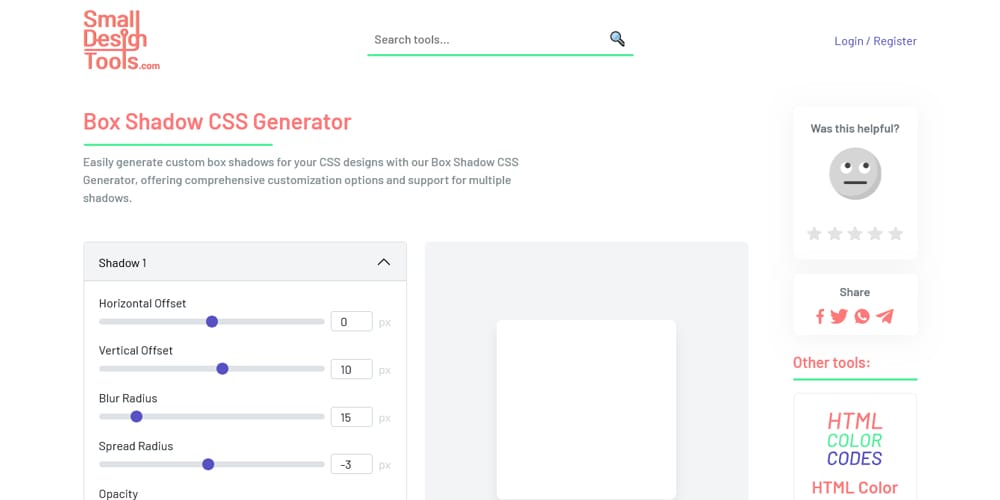Screen dimensions: 1000x500
Task: Click the Share heading text
Action: click(855, 292)
